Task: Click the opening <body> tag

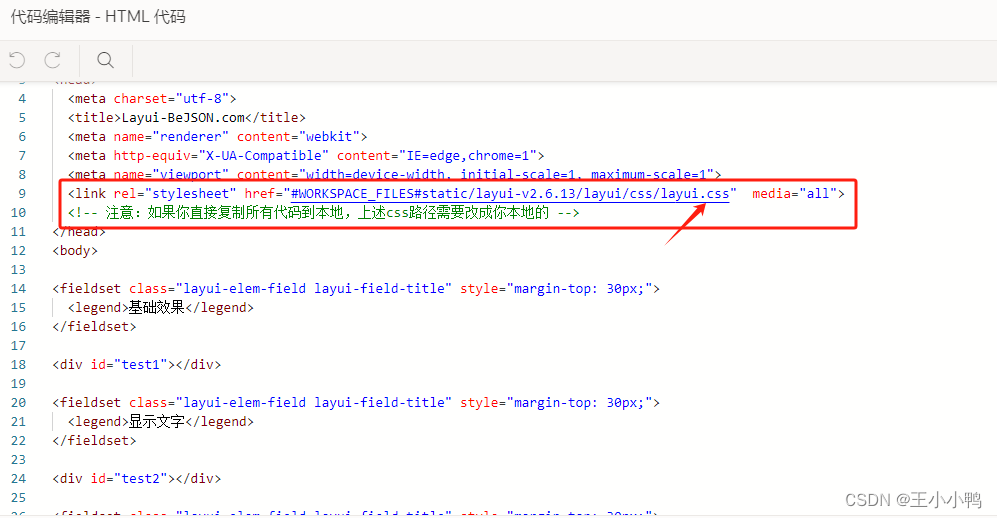Action: point(75,250)
